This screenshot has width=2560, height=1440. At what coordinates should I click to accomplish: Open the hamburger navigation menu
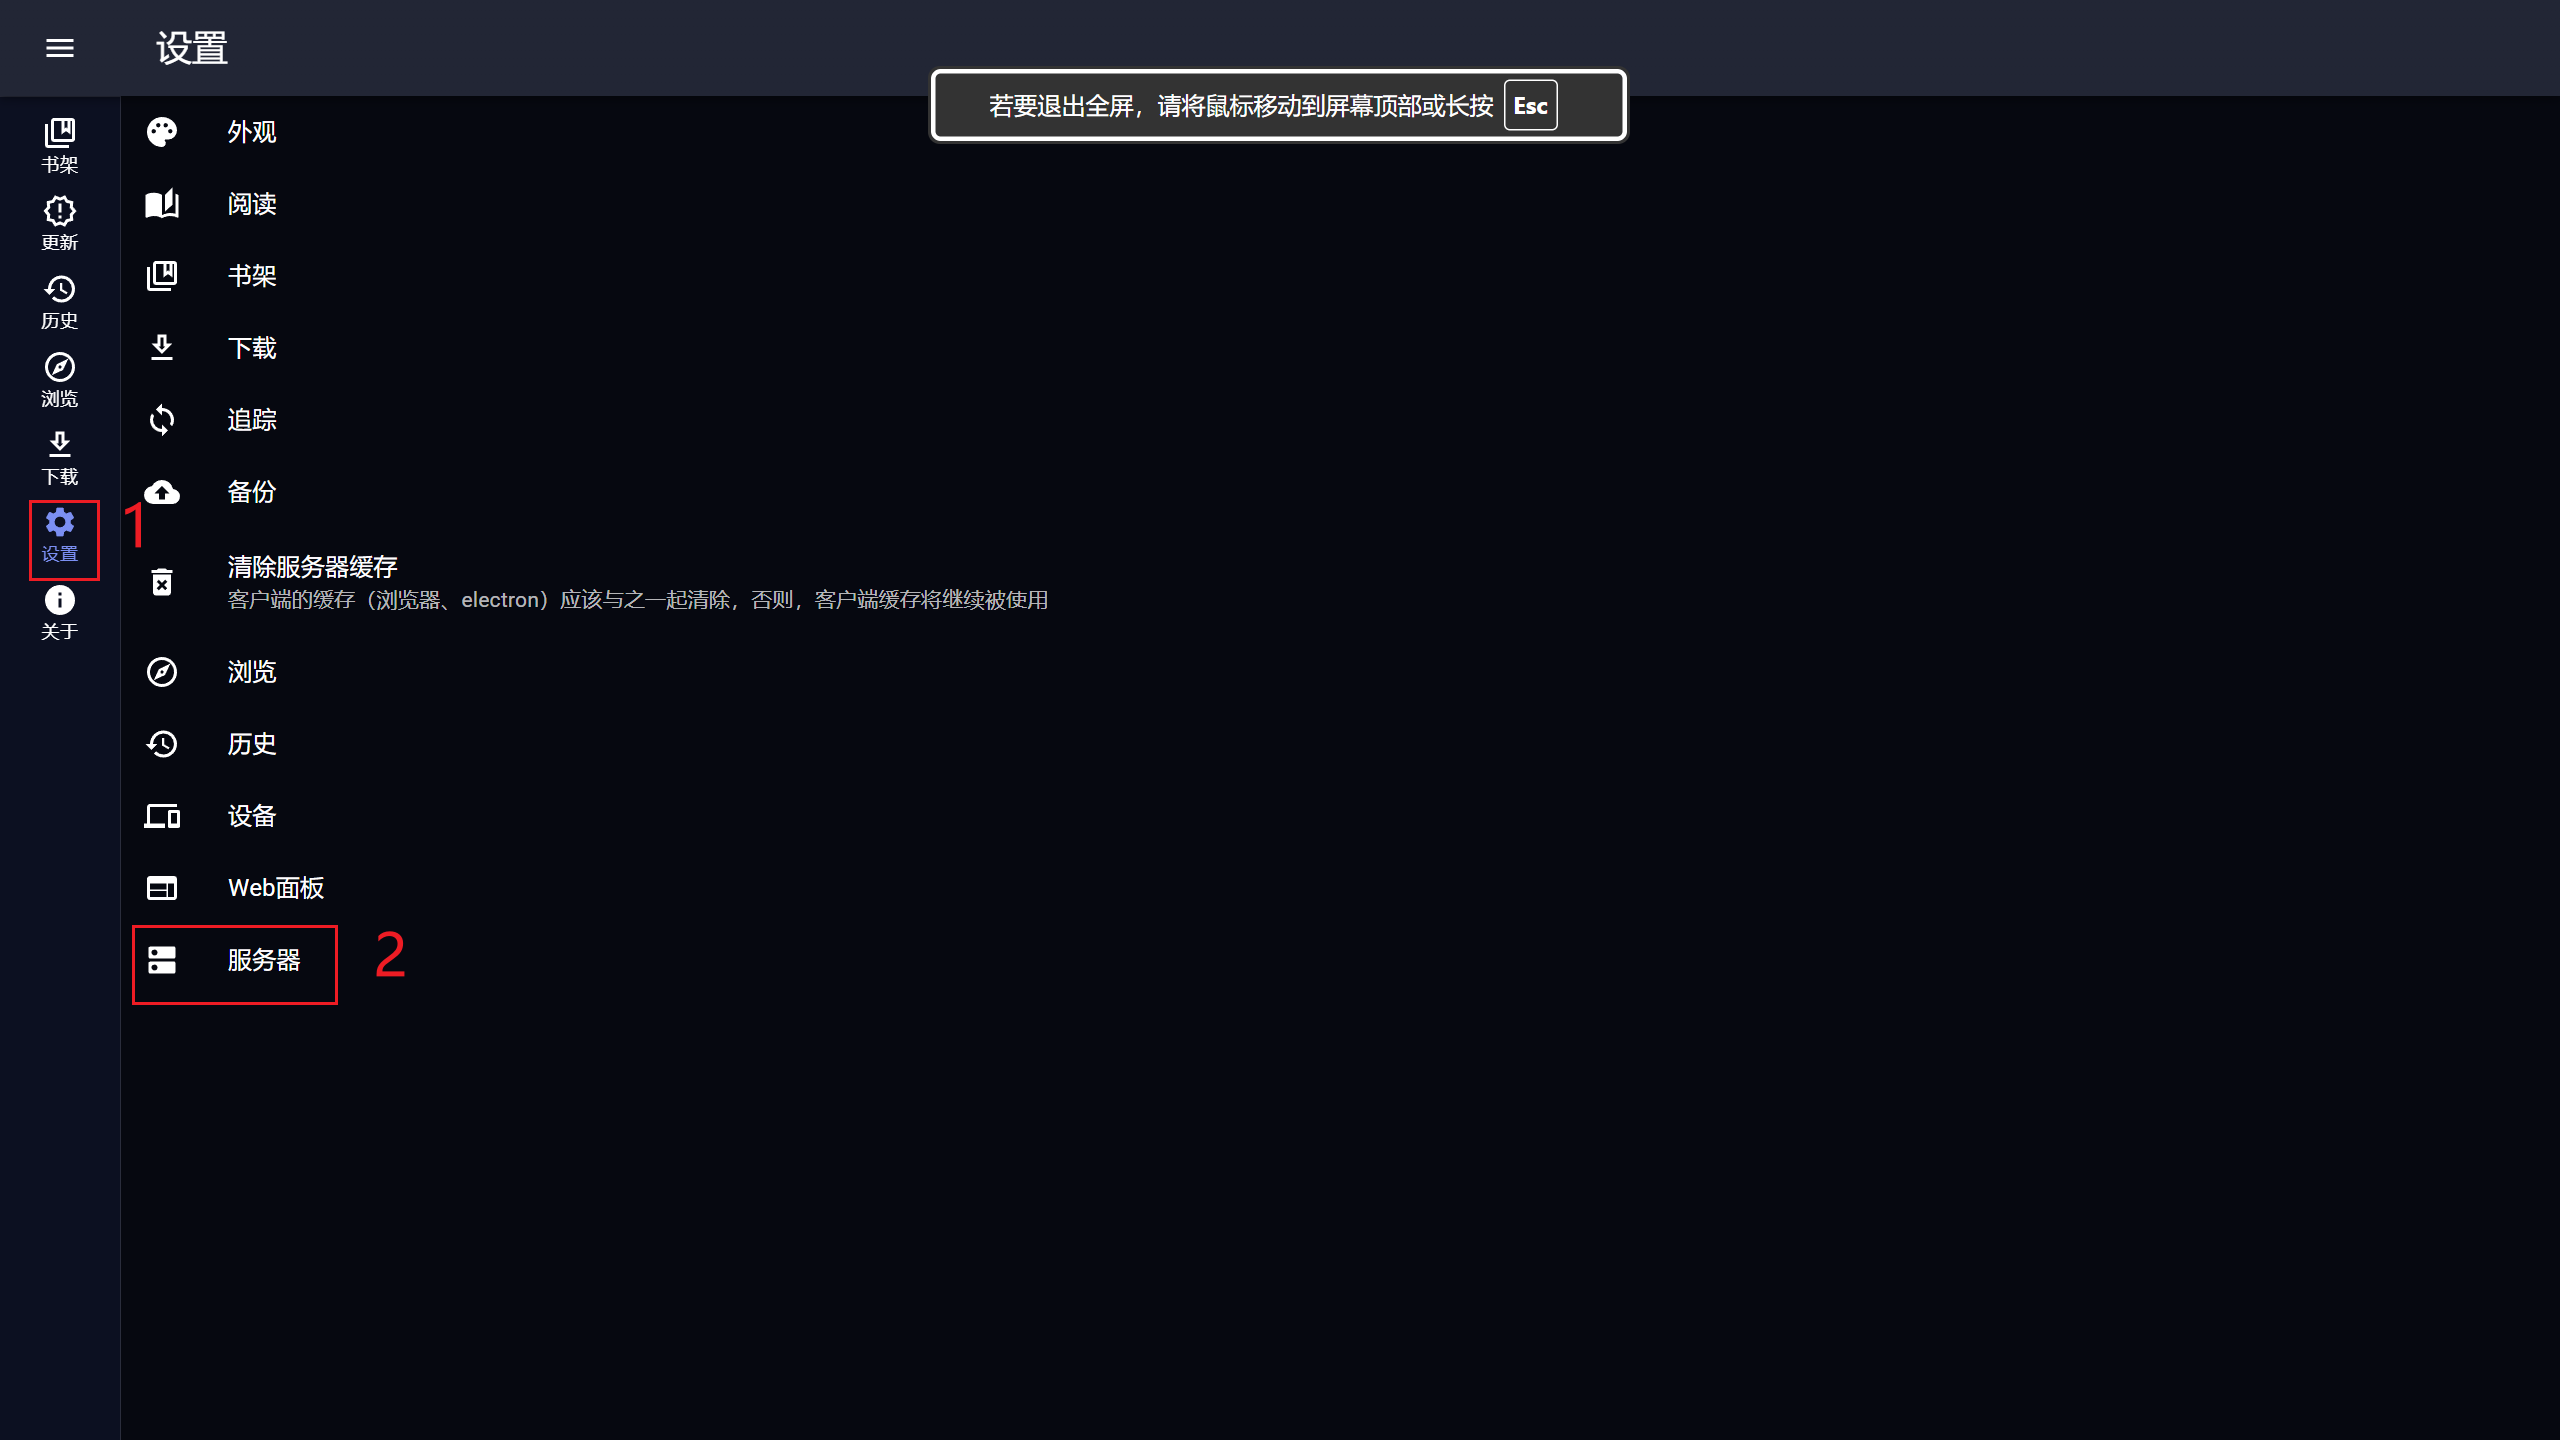pyautogui.click(x=60, y=48)
